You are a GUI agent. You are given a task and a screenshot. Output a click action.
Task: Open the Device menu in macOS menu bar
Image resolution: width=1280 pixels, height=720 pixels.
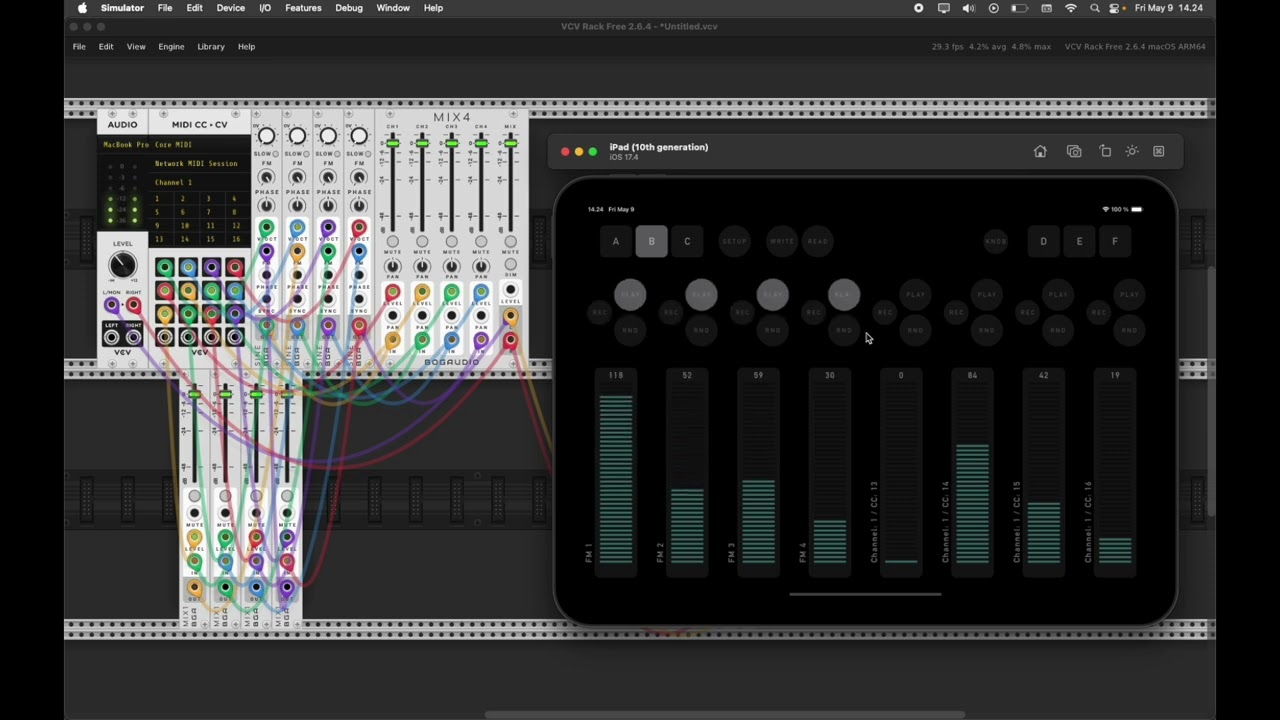pyautogui.click(x=231, y=8)
